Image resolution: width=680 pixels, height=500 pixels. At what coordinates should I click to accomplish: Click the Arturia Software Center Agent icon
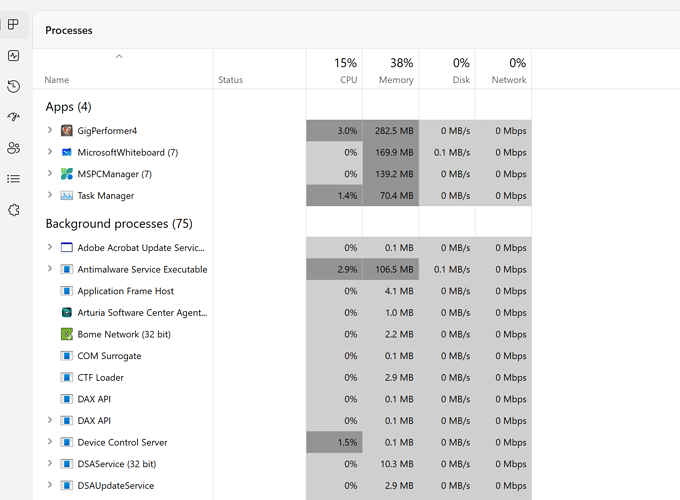(66, 312)
